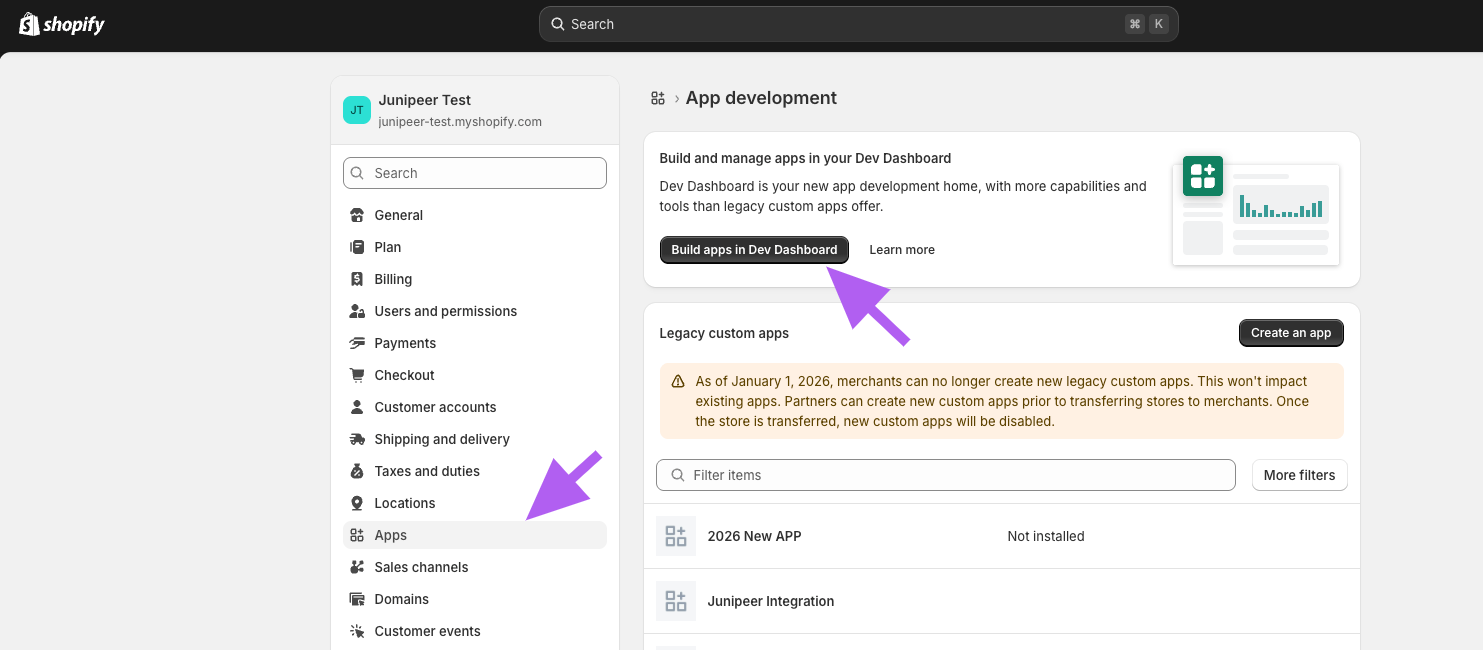Image resolution: width=1483 pixels, height=650 pixels.
Task: Click the General settings store icon
Action: click(x=357, y=215)
